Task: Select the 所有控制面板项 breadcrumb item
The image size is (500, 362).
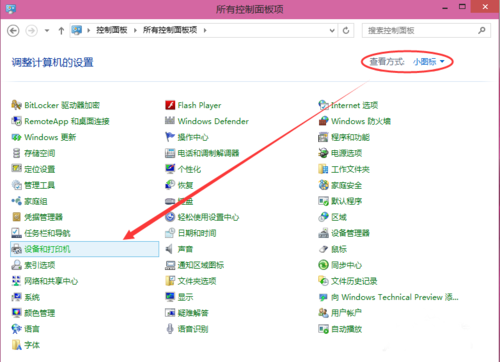Action: coord(170,30)
